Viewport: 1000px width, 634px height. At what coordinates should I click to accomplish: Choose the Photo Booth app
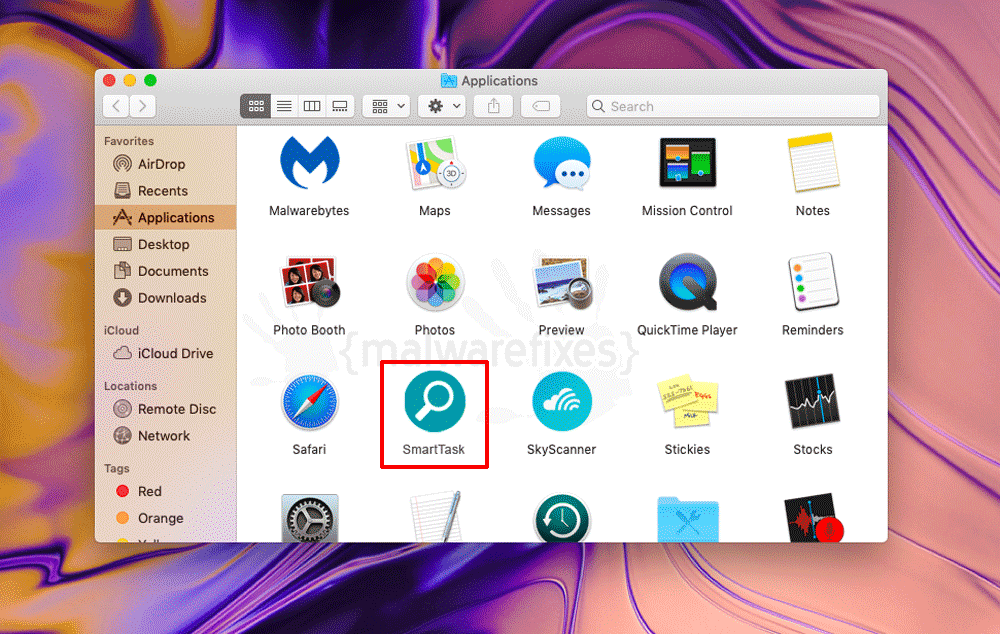pyautogui.click(x=309, y=282)
